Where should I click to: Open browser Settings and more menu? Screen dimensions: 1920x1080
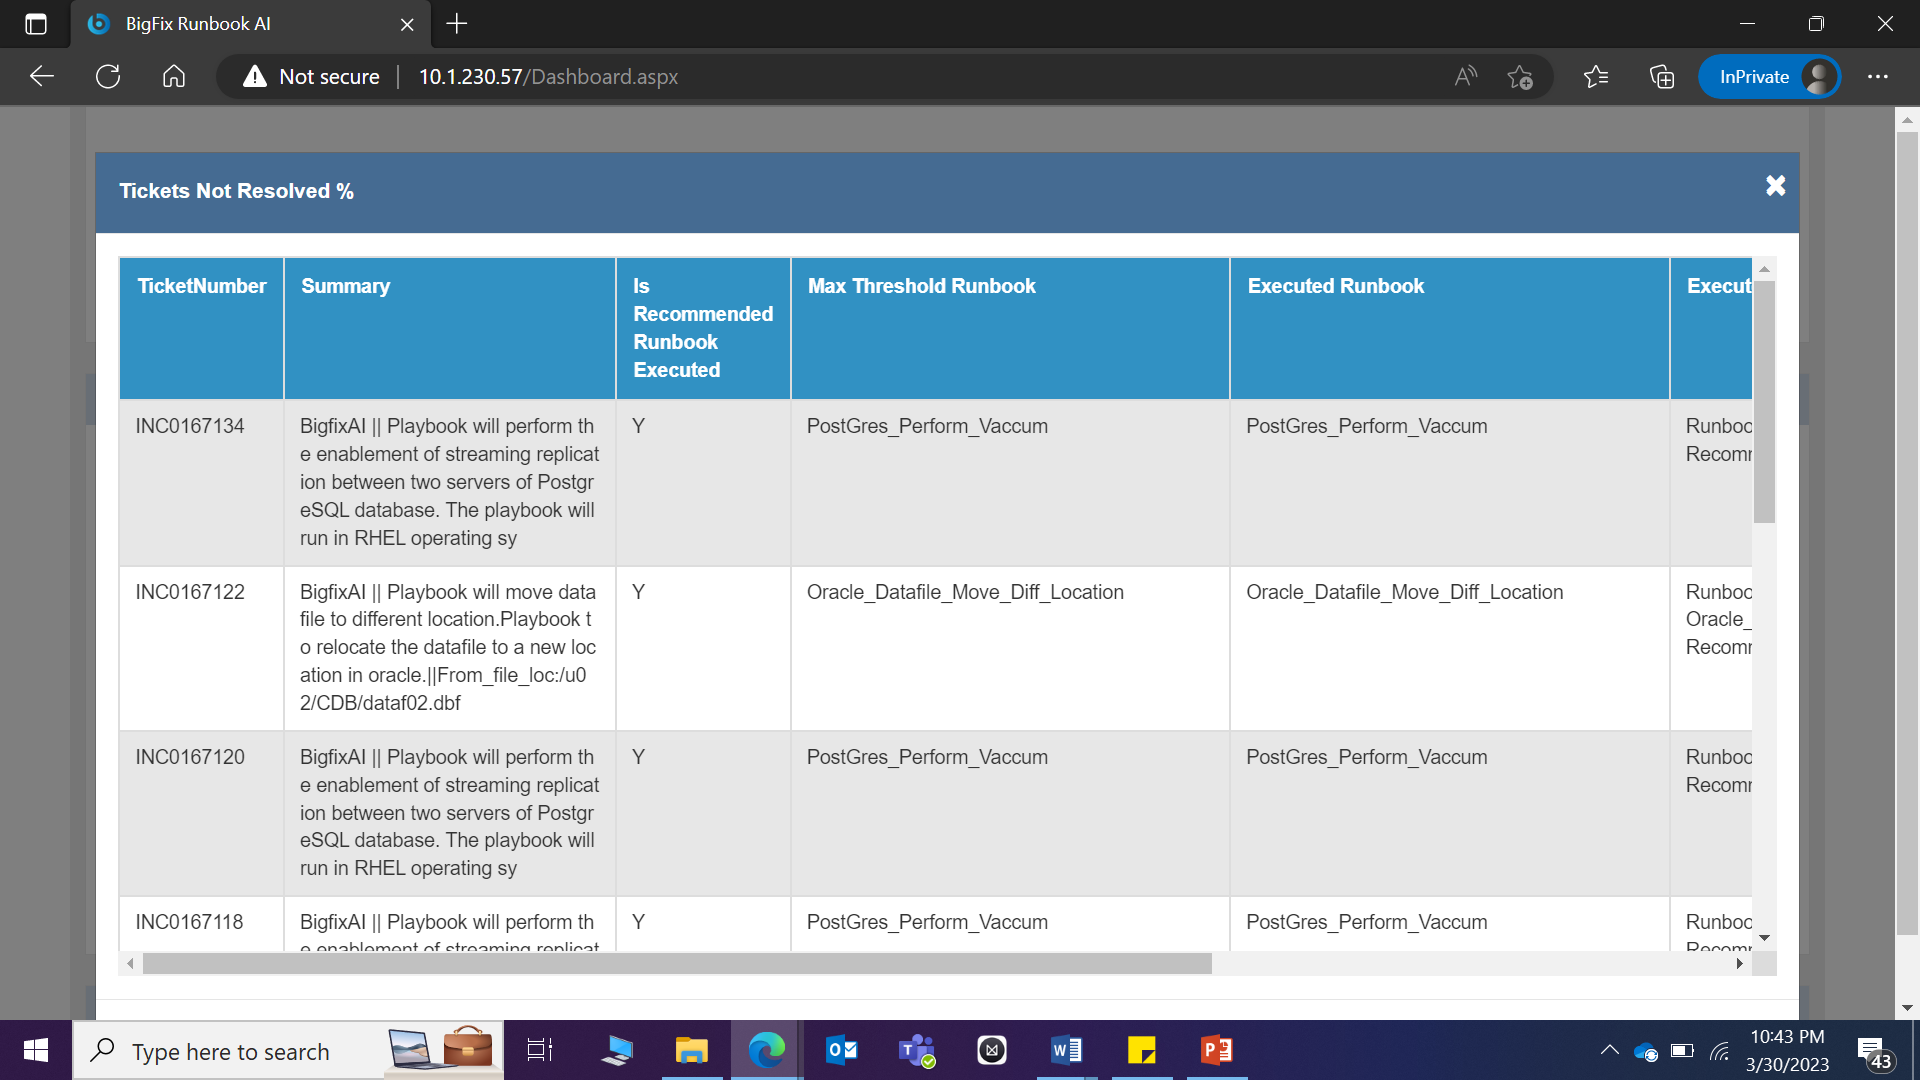[1877, 76]
